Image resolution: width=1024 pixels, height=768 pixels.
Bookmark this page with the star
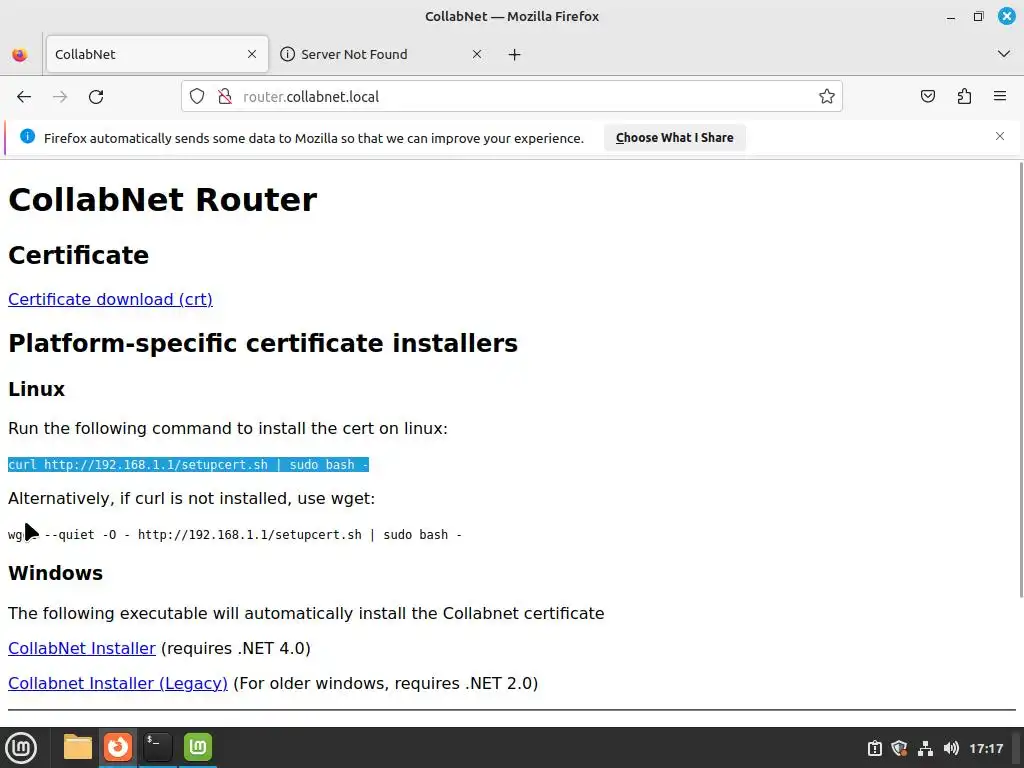(827, 97)
